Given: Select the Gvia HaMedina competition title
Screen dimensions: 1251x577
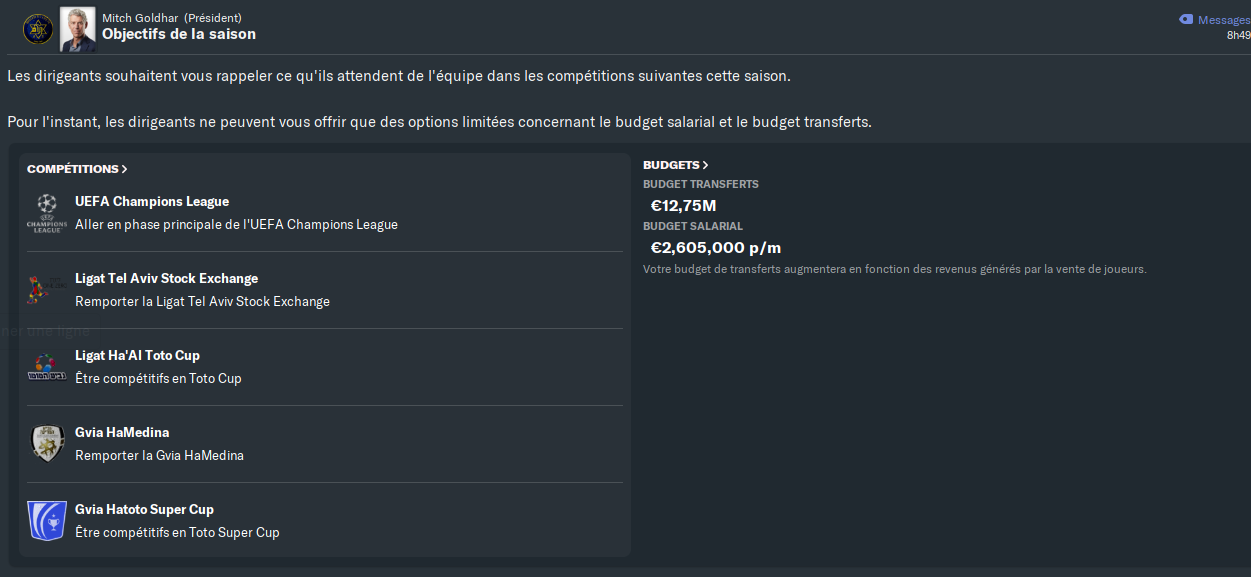Looking at the screenshot, I should point(122,433).
